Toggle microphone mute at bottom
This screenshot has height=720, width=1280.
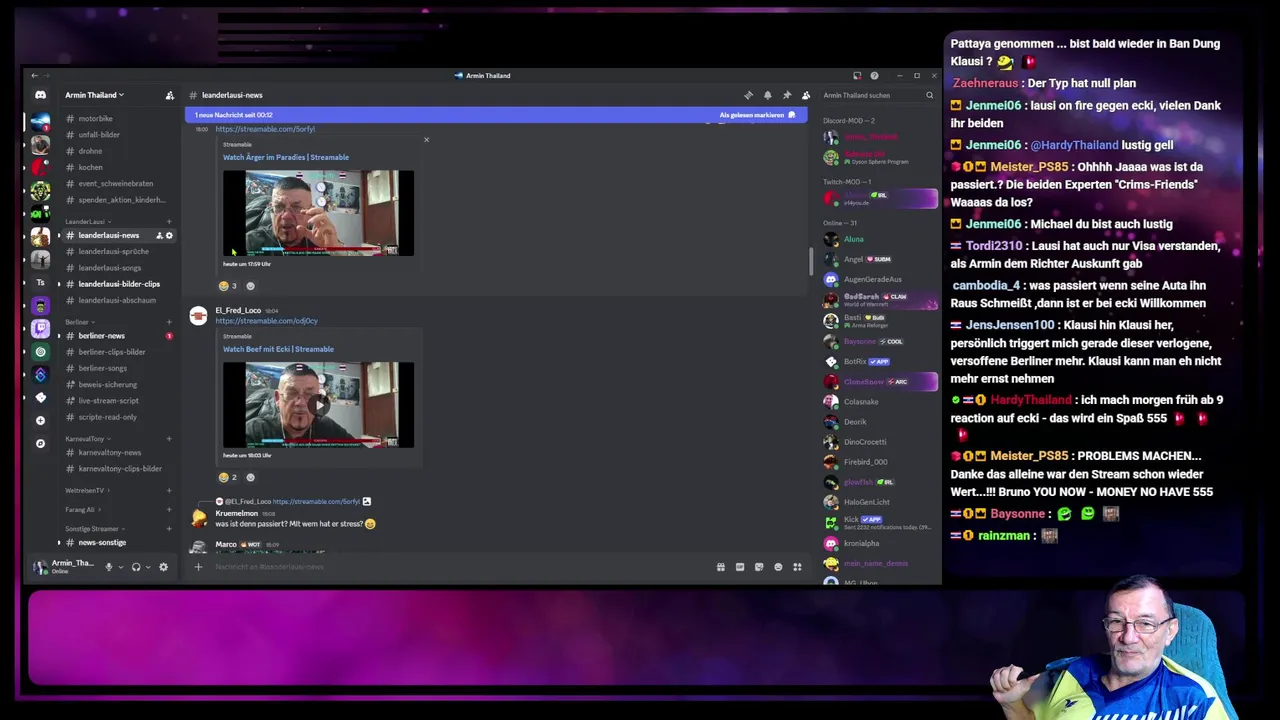pyautogui.click(x=108, y=567)
